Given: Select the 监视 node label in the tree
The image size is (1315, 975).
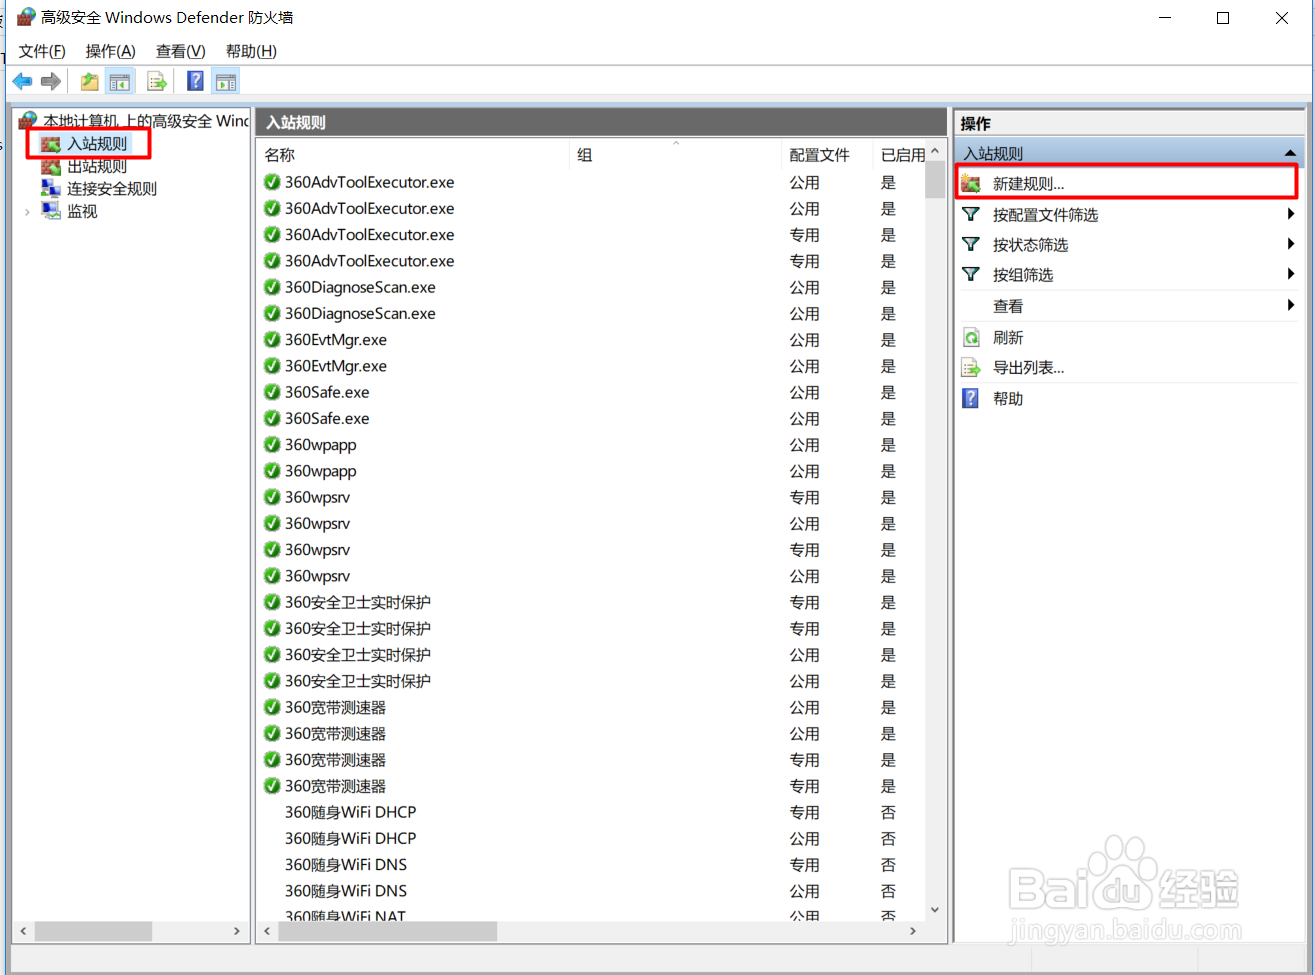Looking at the screenshot, I should (82, 211).
